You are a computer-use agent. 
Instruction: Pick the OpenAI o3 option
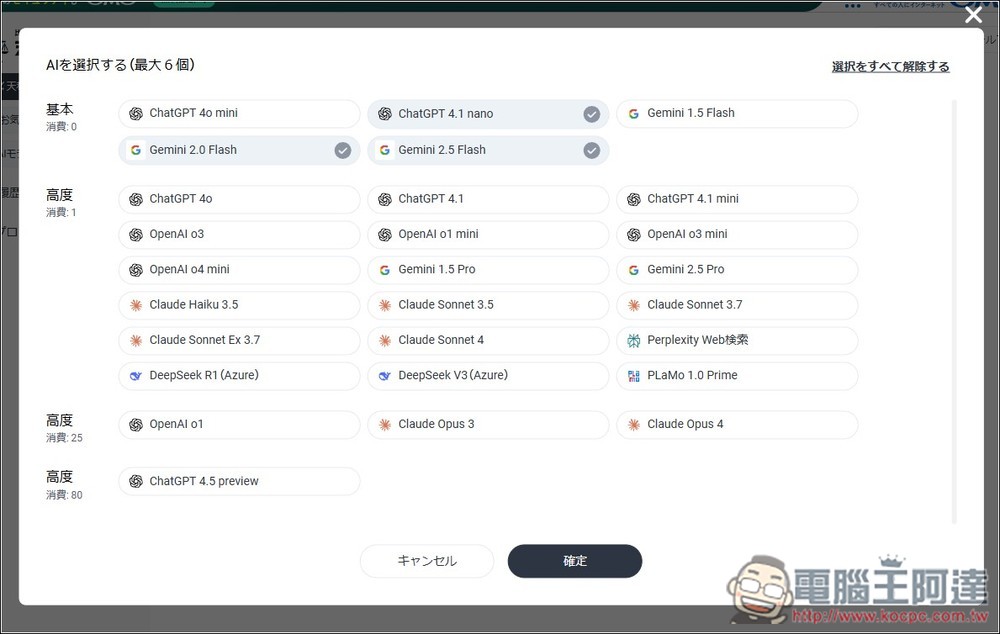[239, 234]
